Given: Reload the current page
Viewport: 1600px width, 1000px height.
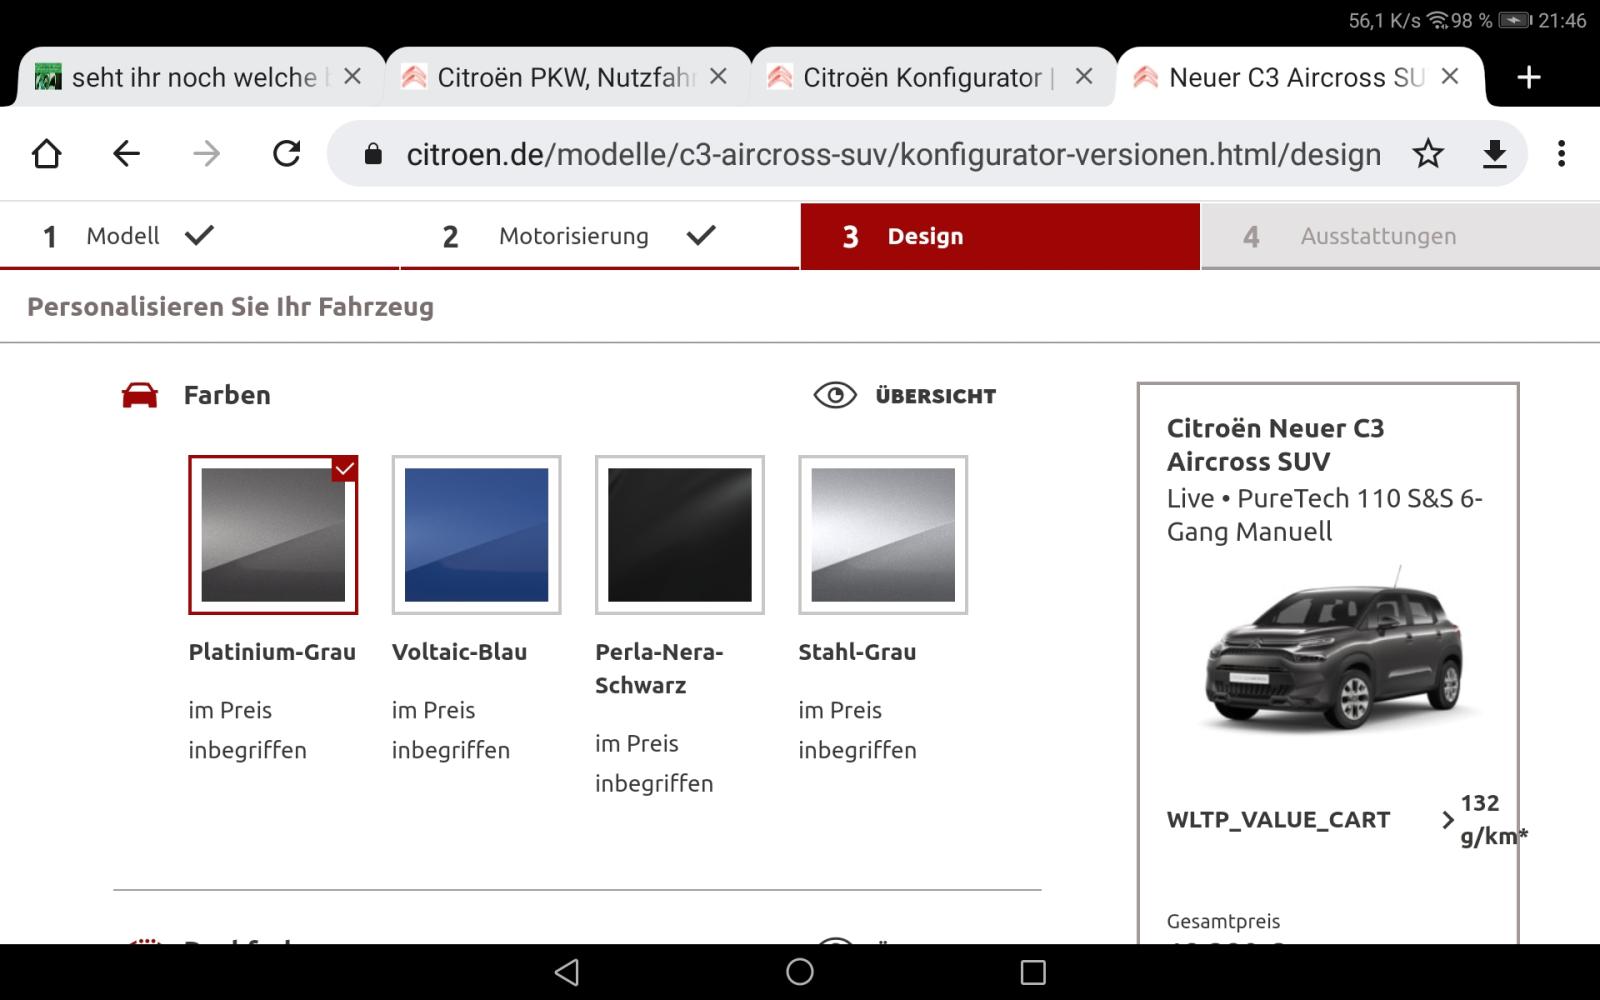Looking at the screenshot, I should 287,154.
